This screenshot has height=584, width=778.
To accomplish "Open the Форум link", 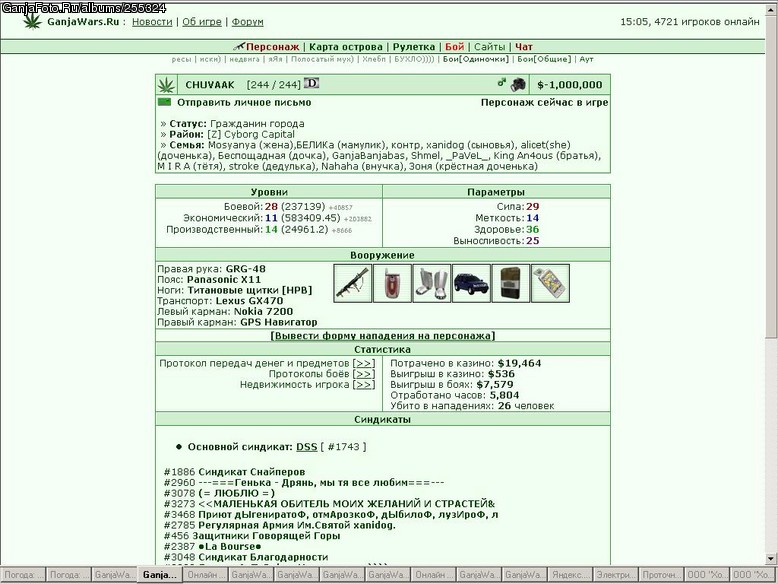I will point(248,22).
